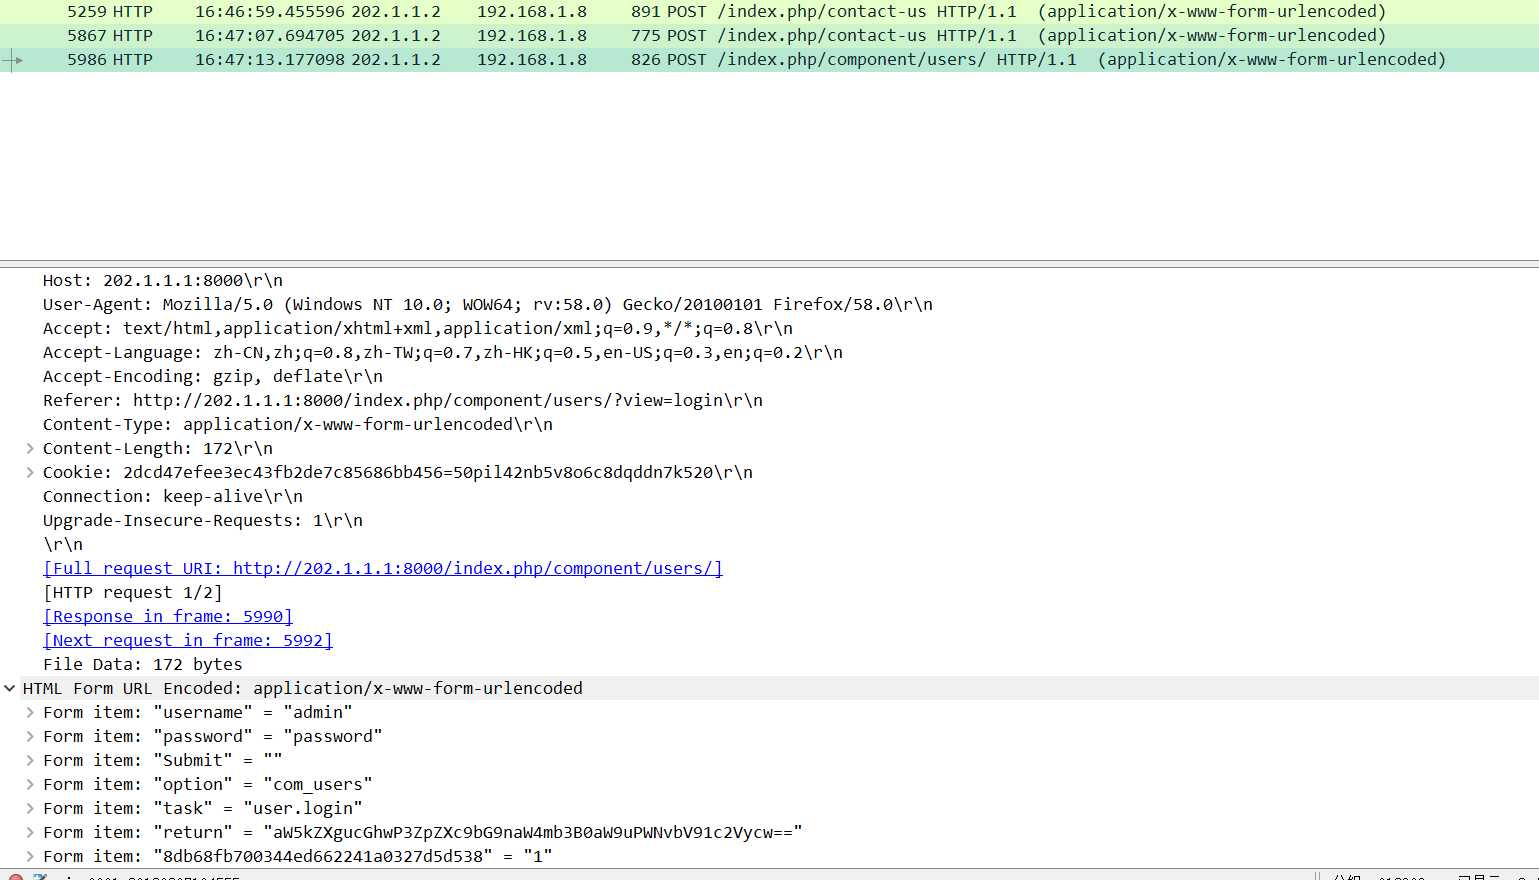1539x880 pixels.
Task: Click length value 891 in packet list
Action: [x=645, y=12]
